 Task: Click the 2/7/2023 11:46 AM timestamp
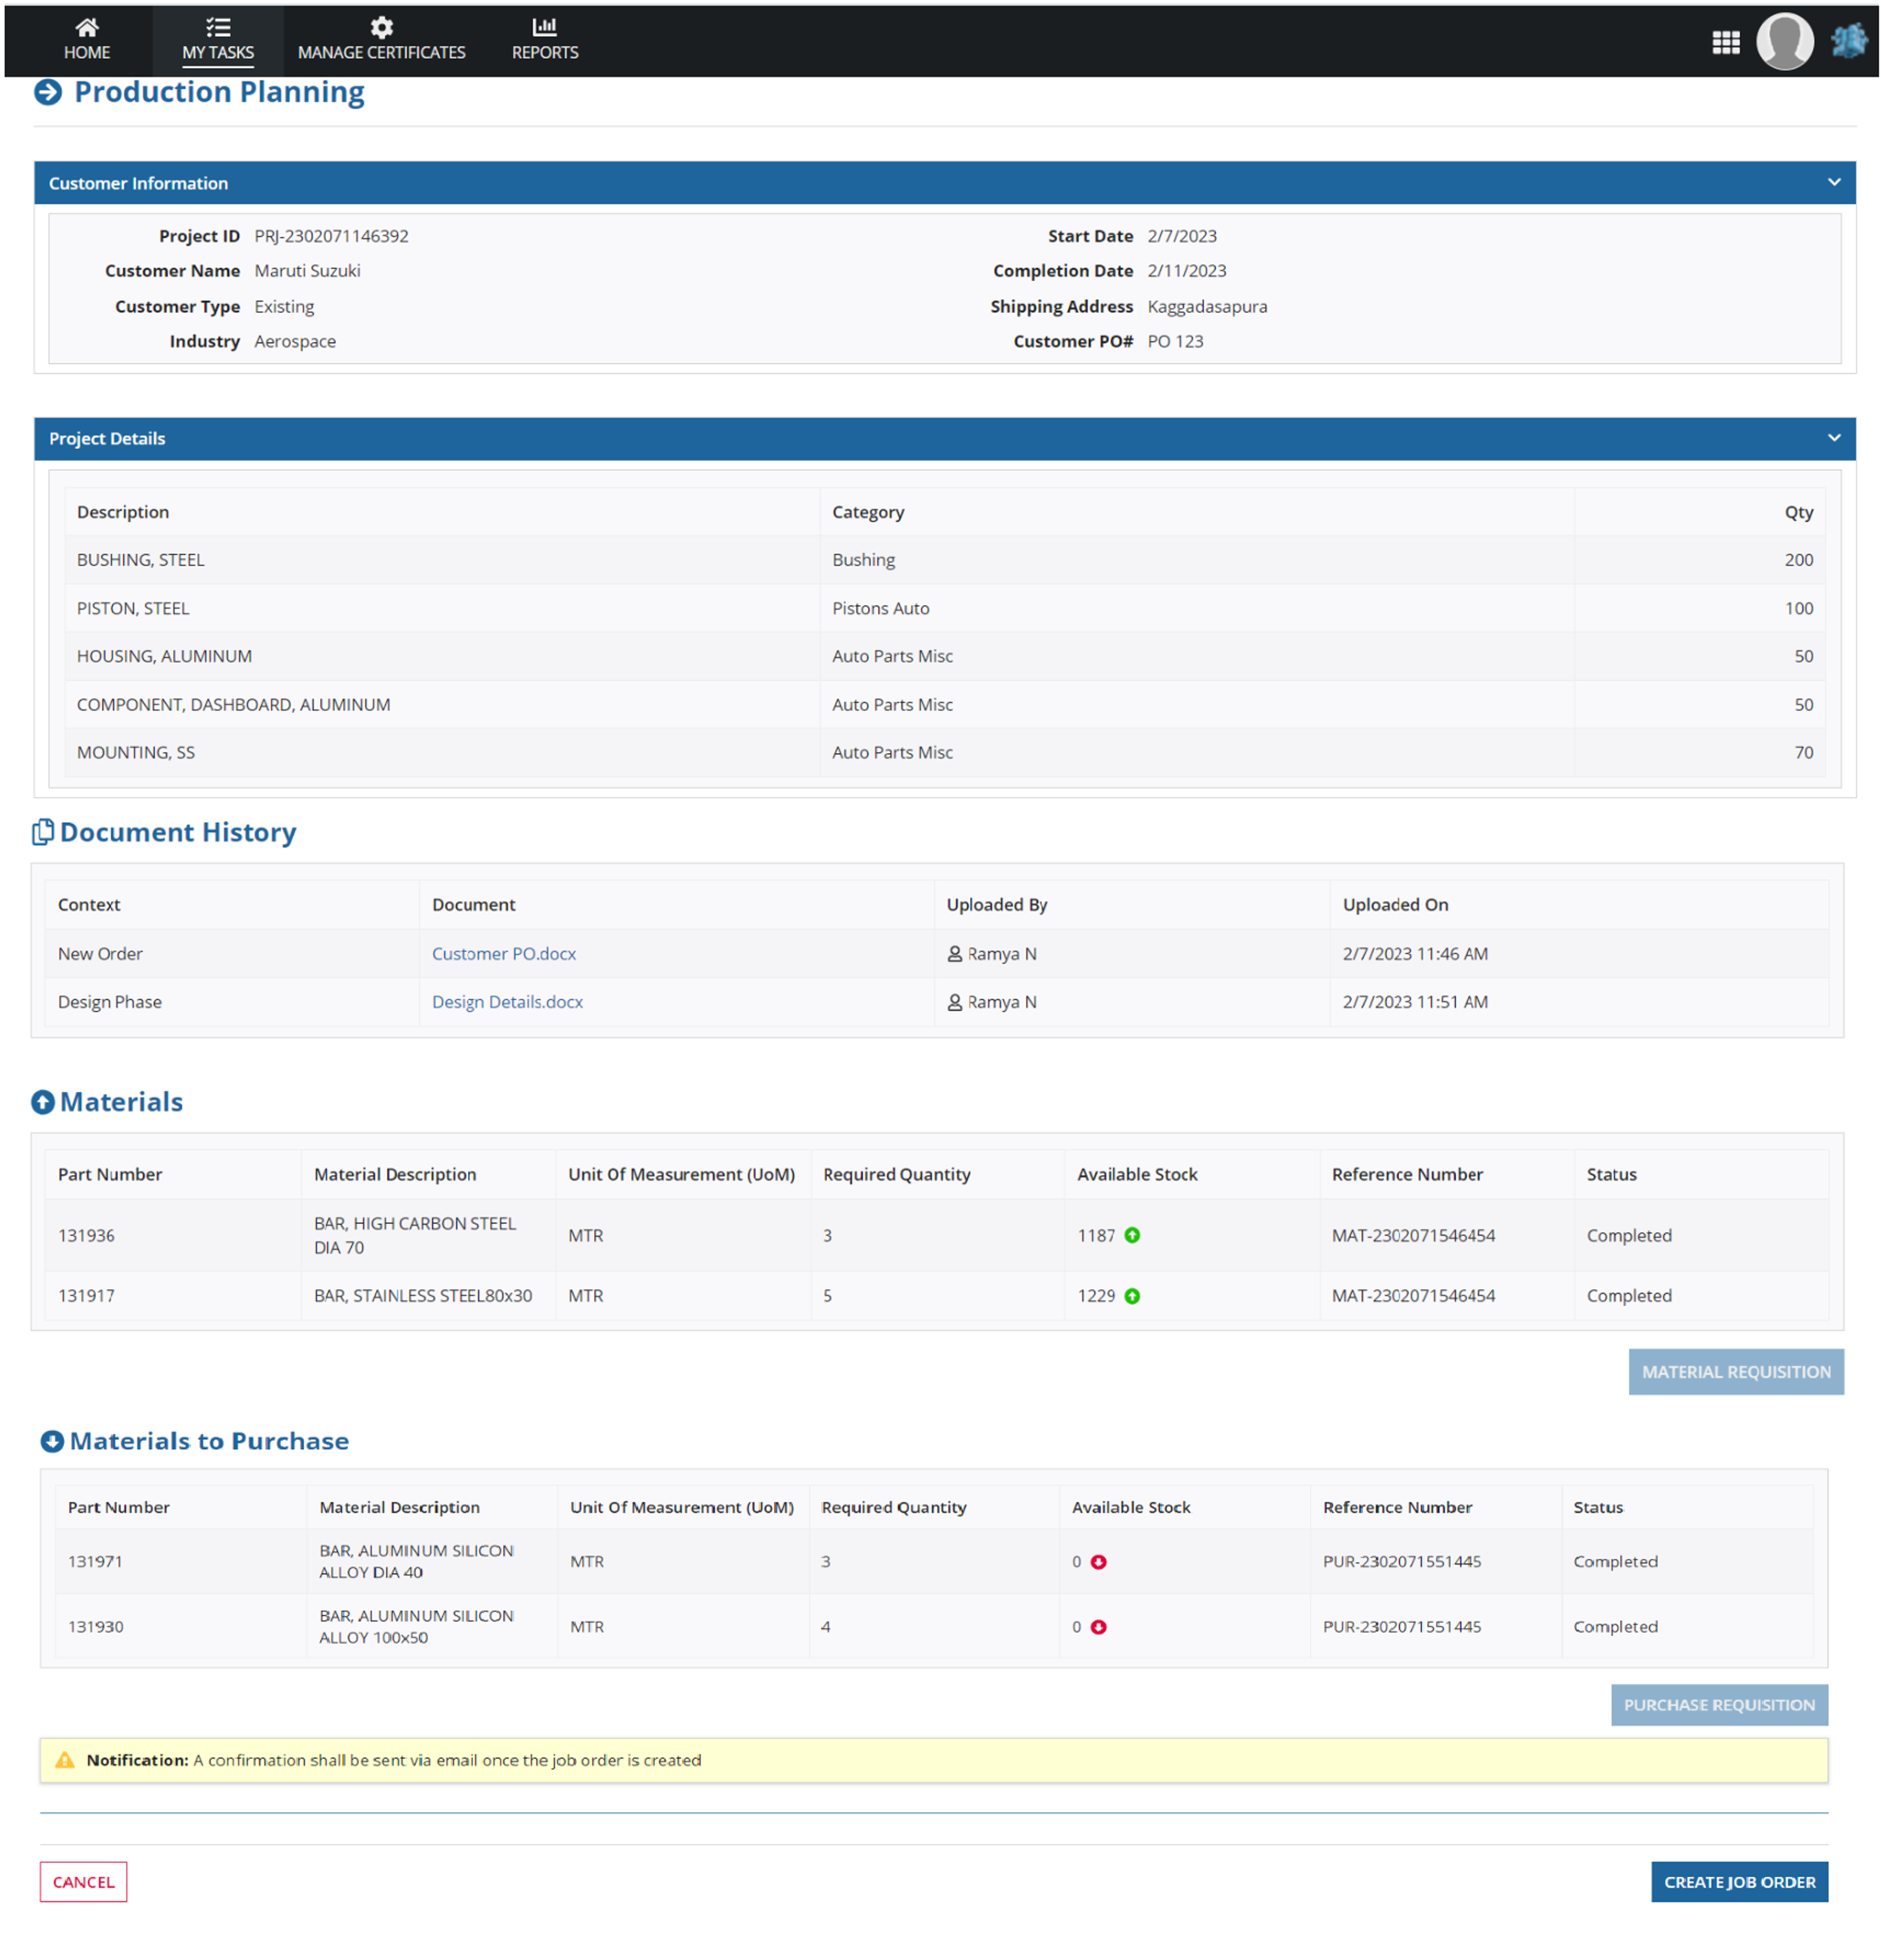point(1414,954)
